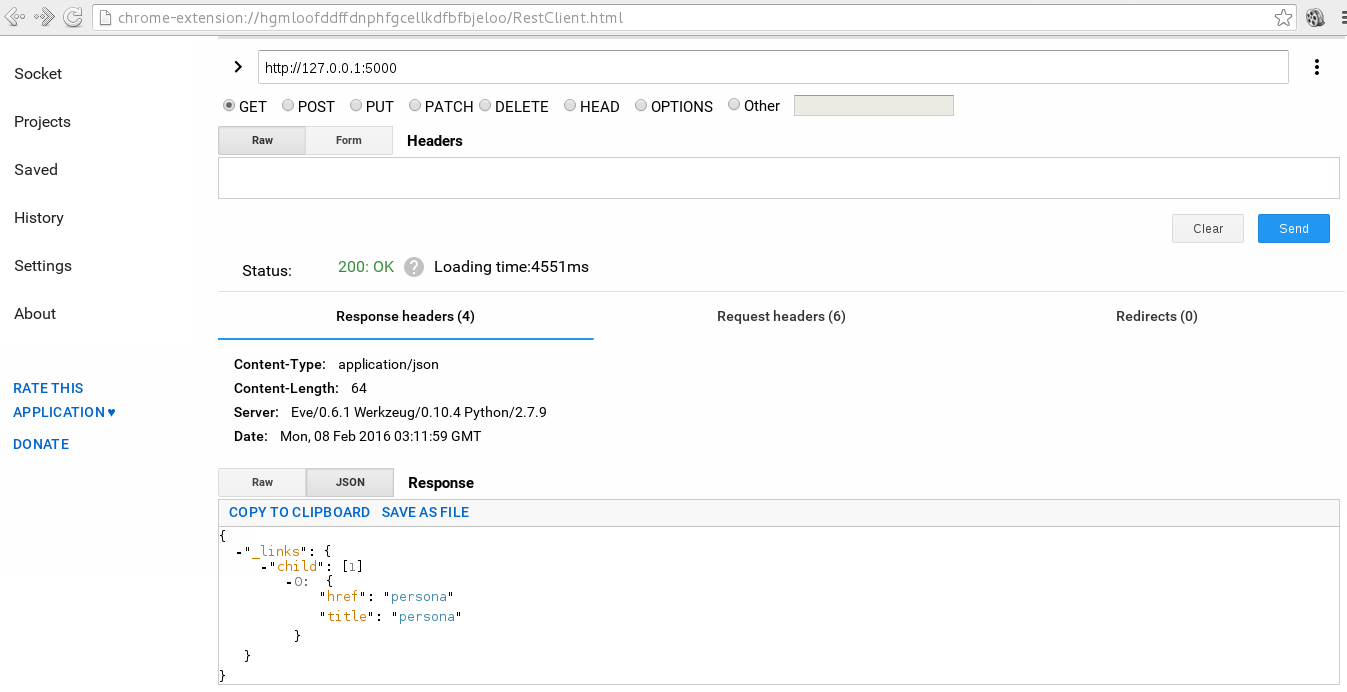
Task: Click the status code help question icon
Action: coord(414,268)
